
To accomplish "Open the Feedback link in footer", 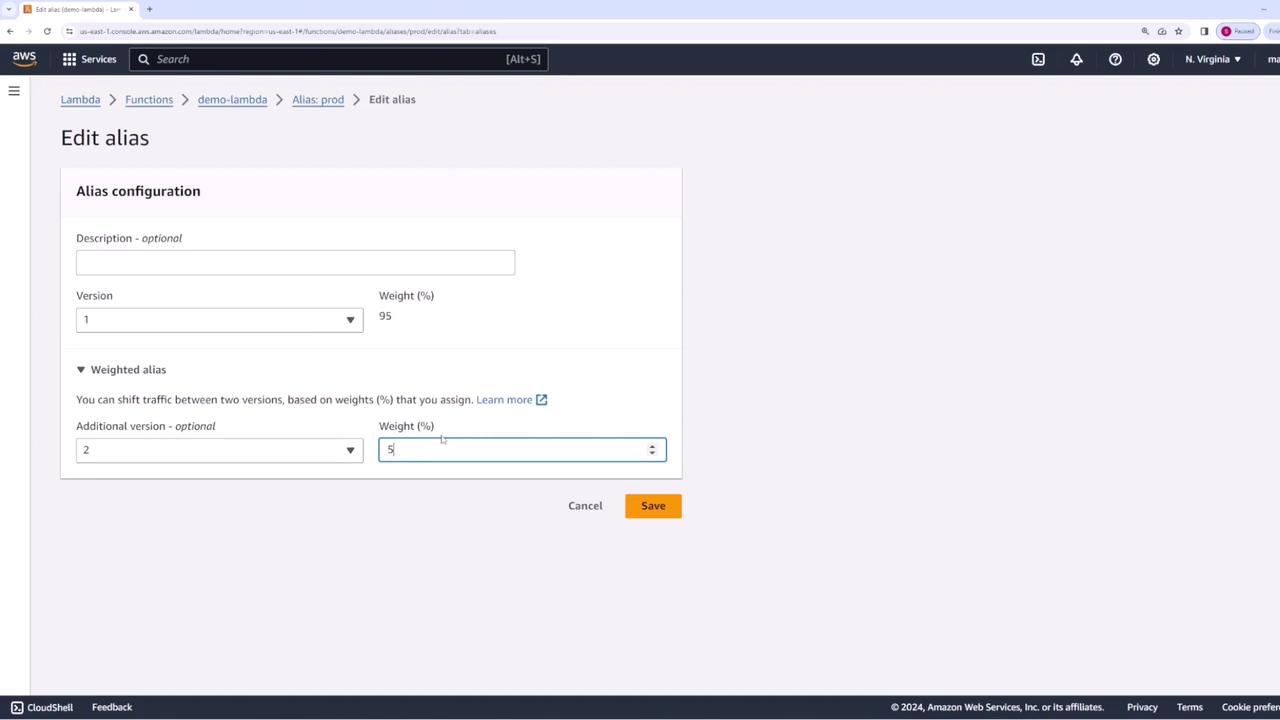I will (112, 707).
